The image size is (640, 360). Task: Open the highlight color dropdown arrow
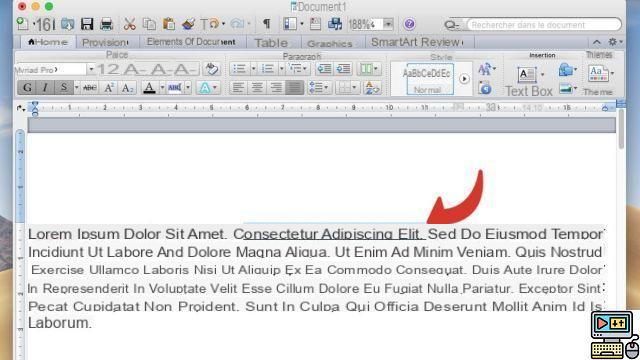pos(188,87)
